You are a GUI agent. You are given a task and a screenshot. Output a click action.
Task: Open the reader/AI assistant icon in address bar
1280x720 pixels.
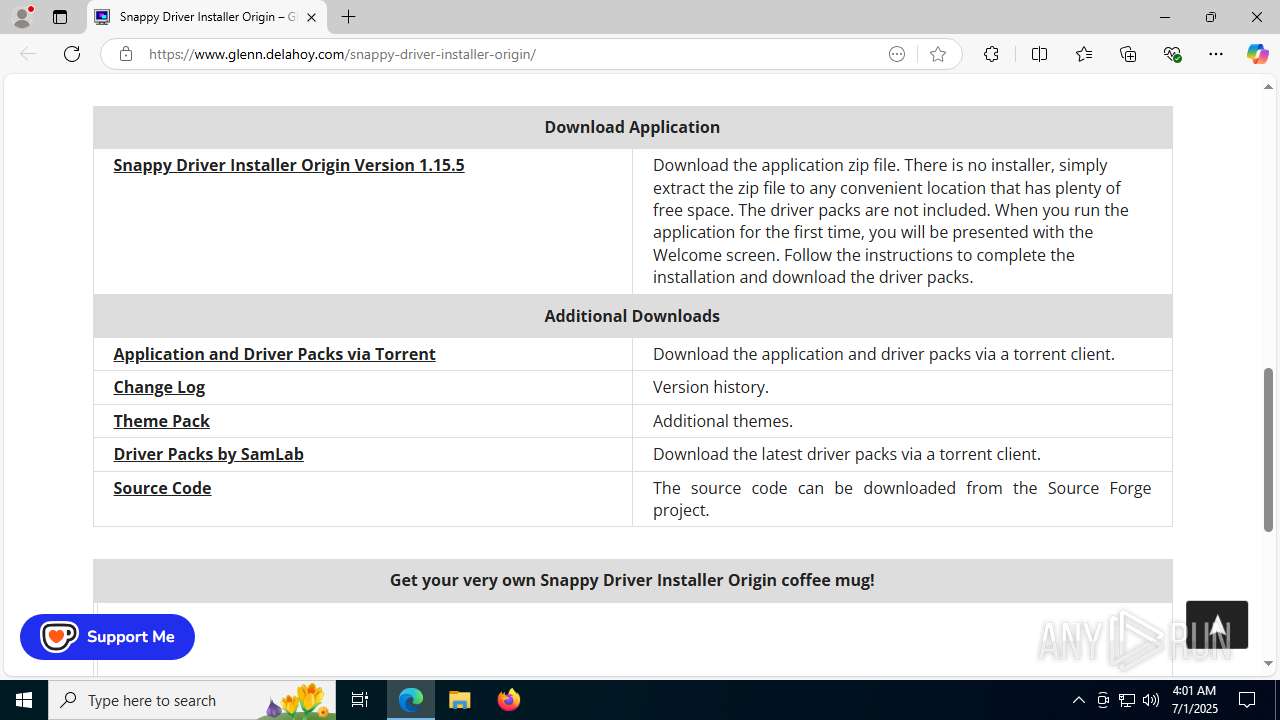[897, 54]
